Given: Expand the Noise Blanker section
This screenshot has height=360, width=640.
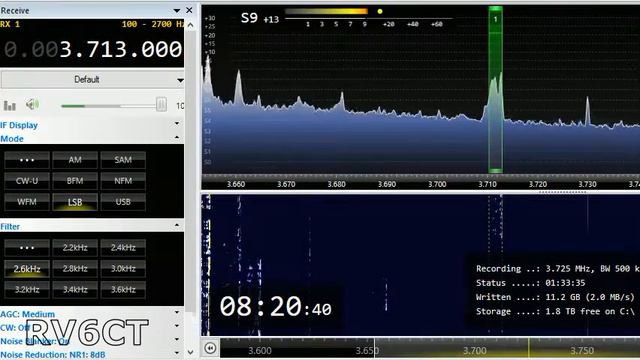Looking at the screenshot, I should [x=177, y=340].
